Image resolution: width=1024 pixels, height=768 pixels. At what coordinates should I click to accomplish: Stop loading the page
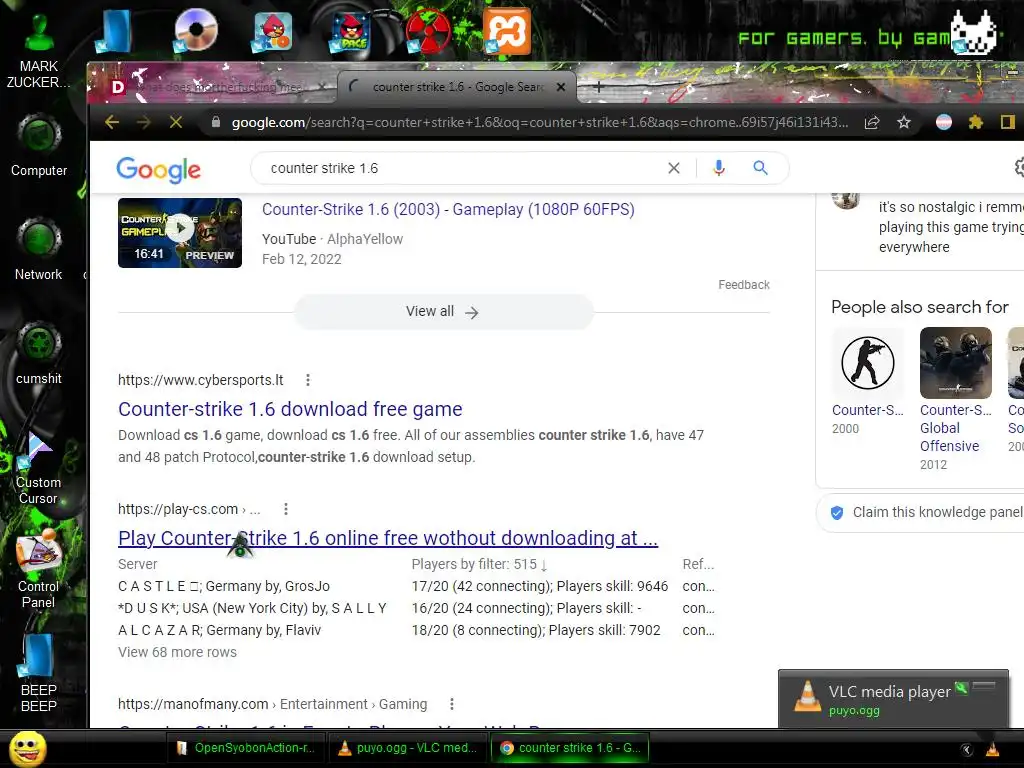point(176,122)
